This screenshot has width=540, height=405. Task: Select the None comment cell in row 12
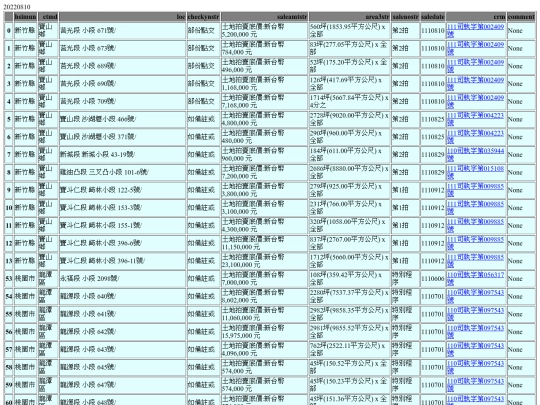click(521, 243)
